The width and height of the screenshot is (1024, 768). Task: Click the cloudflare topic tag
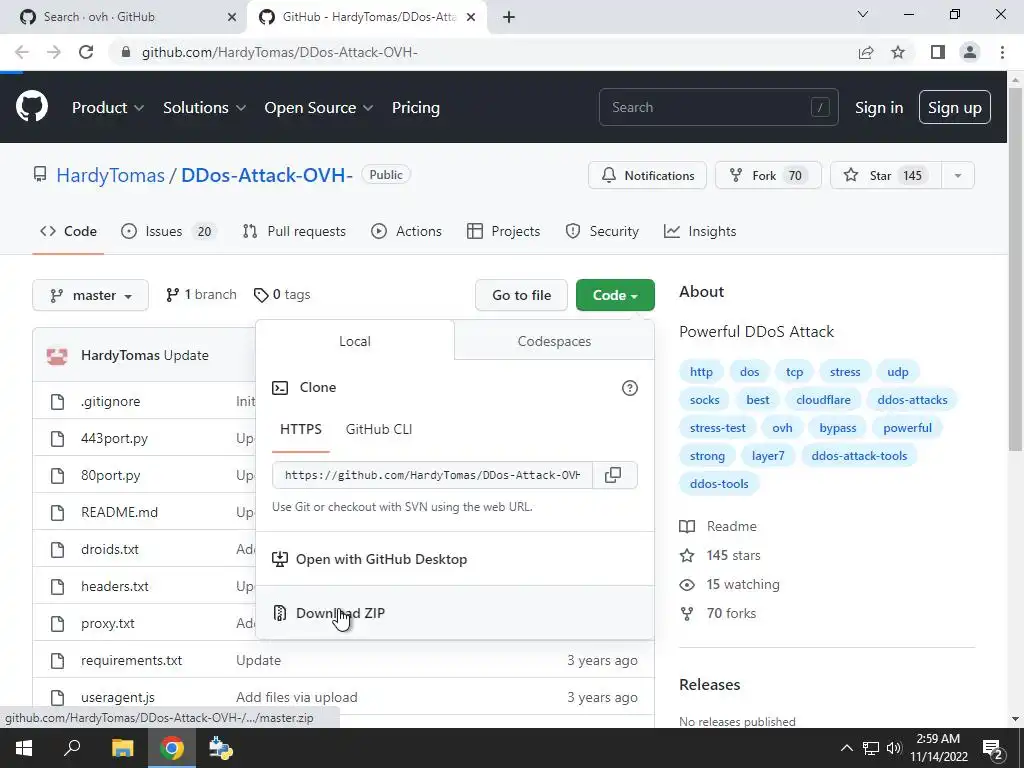click(x=823, y=400)
